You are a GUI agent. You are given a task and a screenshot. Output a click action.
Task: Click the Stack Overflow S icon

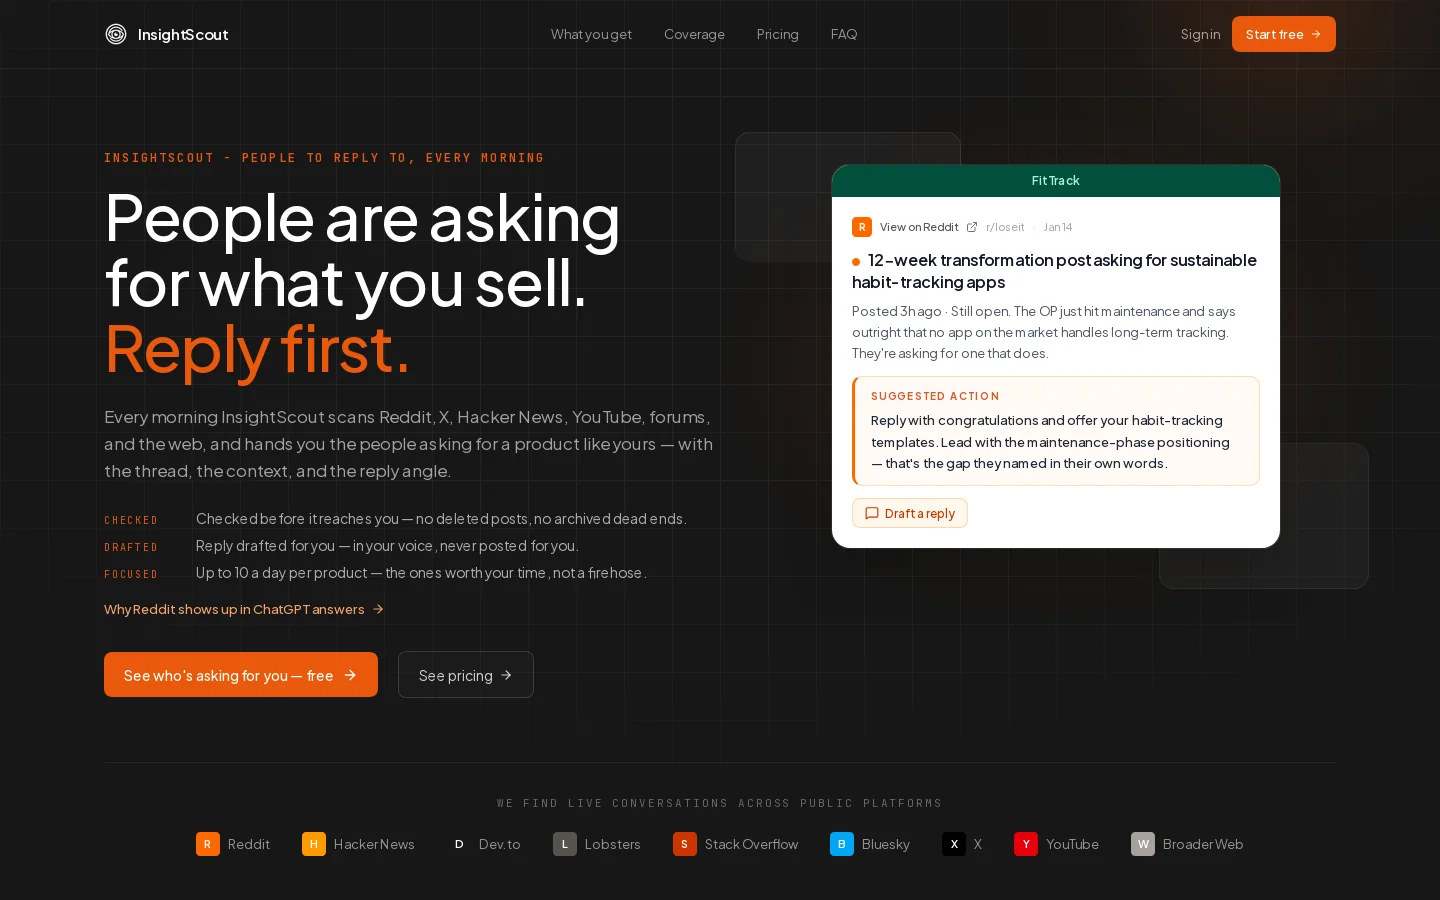tap(685, 844)
